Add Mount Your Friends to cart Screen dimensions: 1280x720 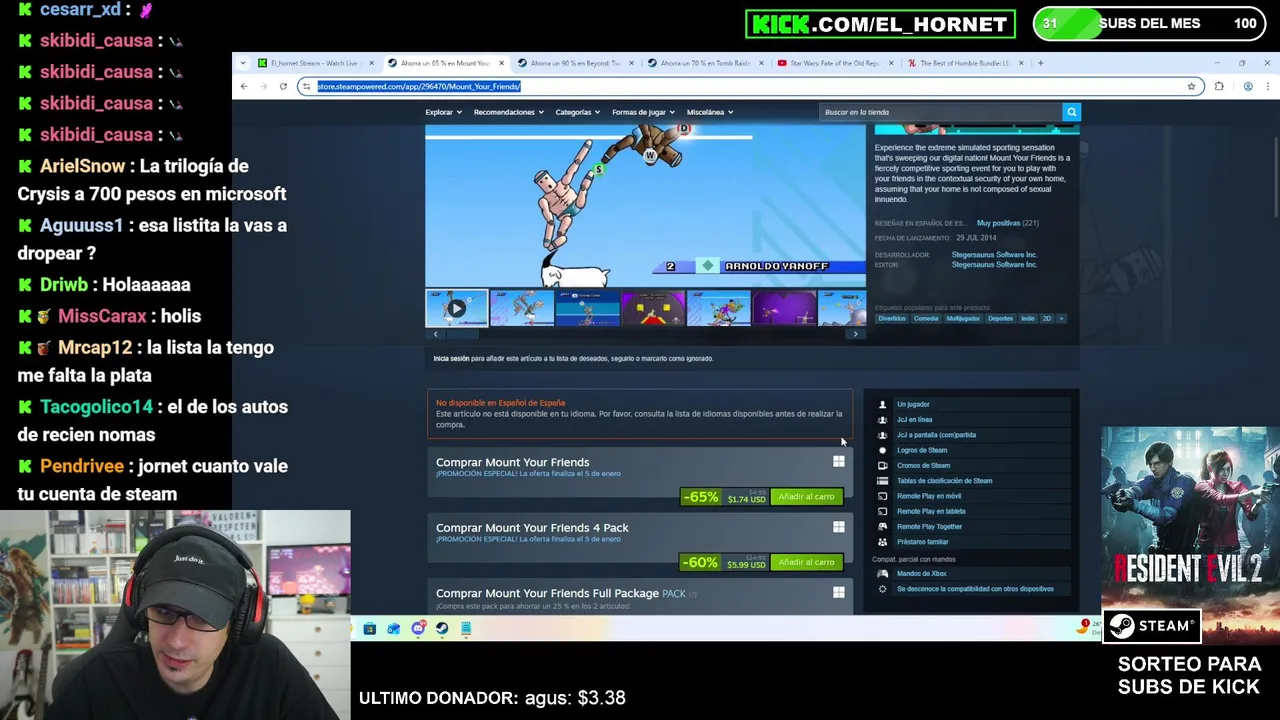point(806,497)
